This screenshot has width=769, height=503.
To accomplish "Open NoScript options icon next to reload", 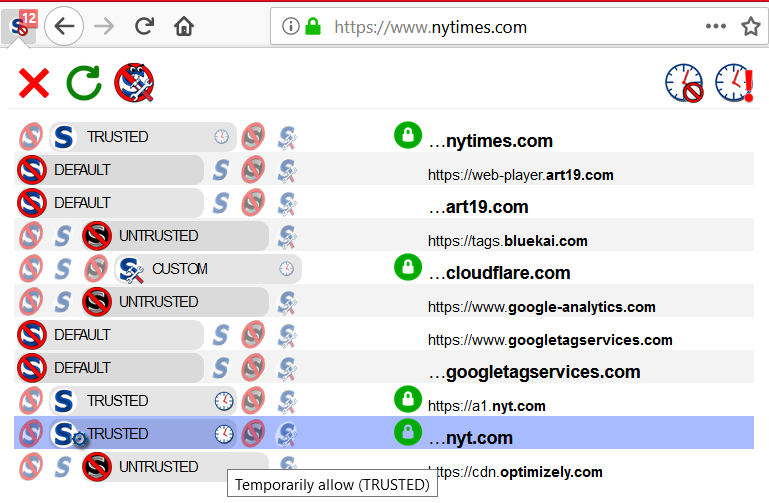I will click(133, 83).
